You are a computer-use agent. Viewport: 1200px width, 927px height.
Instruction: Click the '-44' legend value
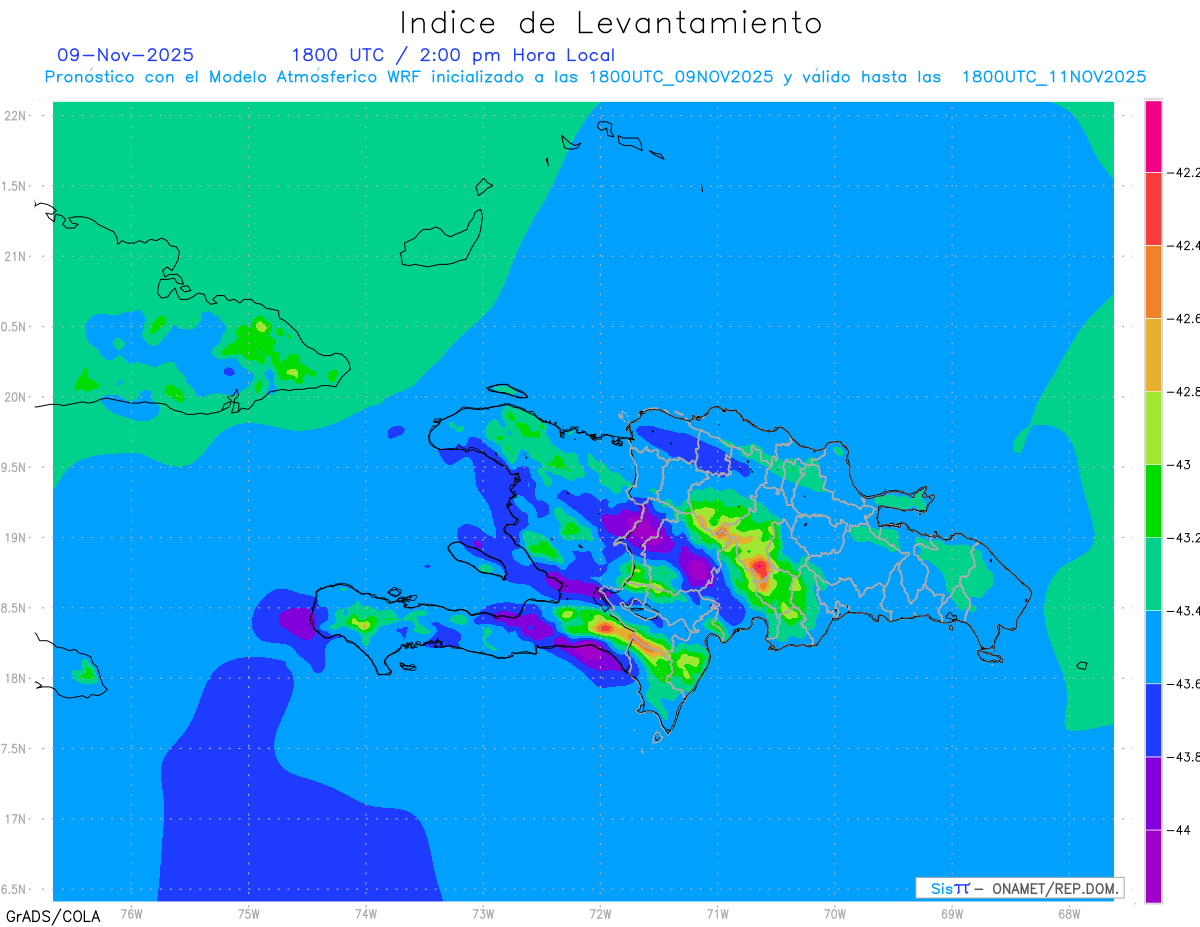point(1180,829)
